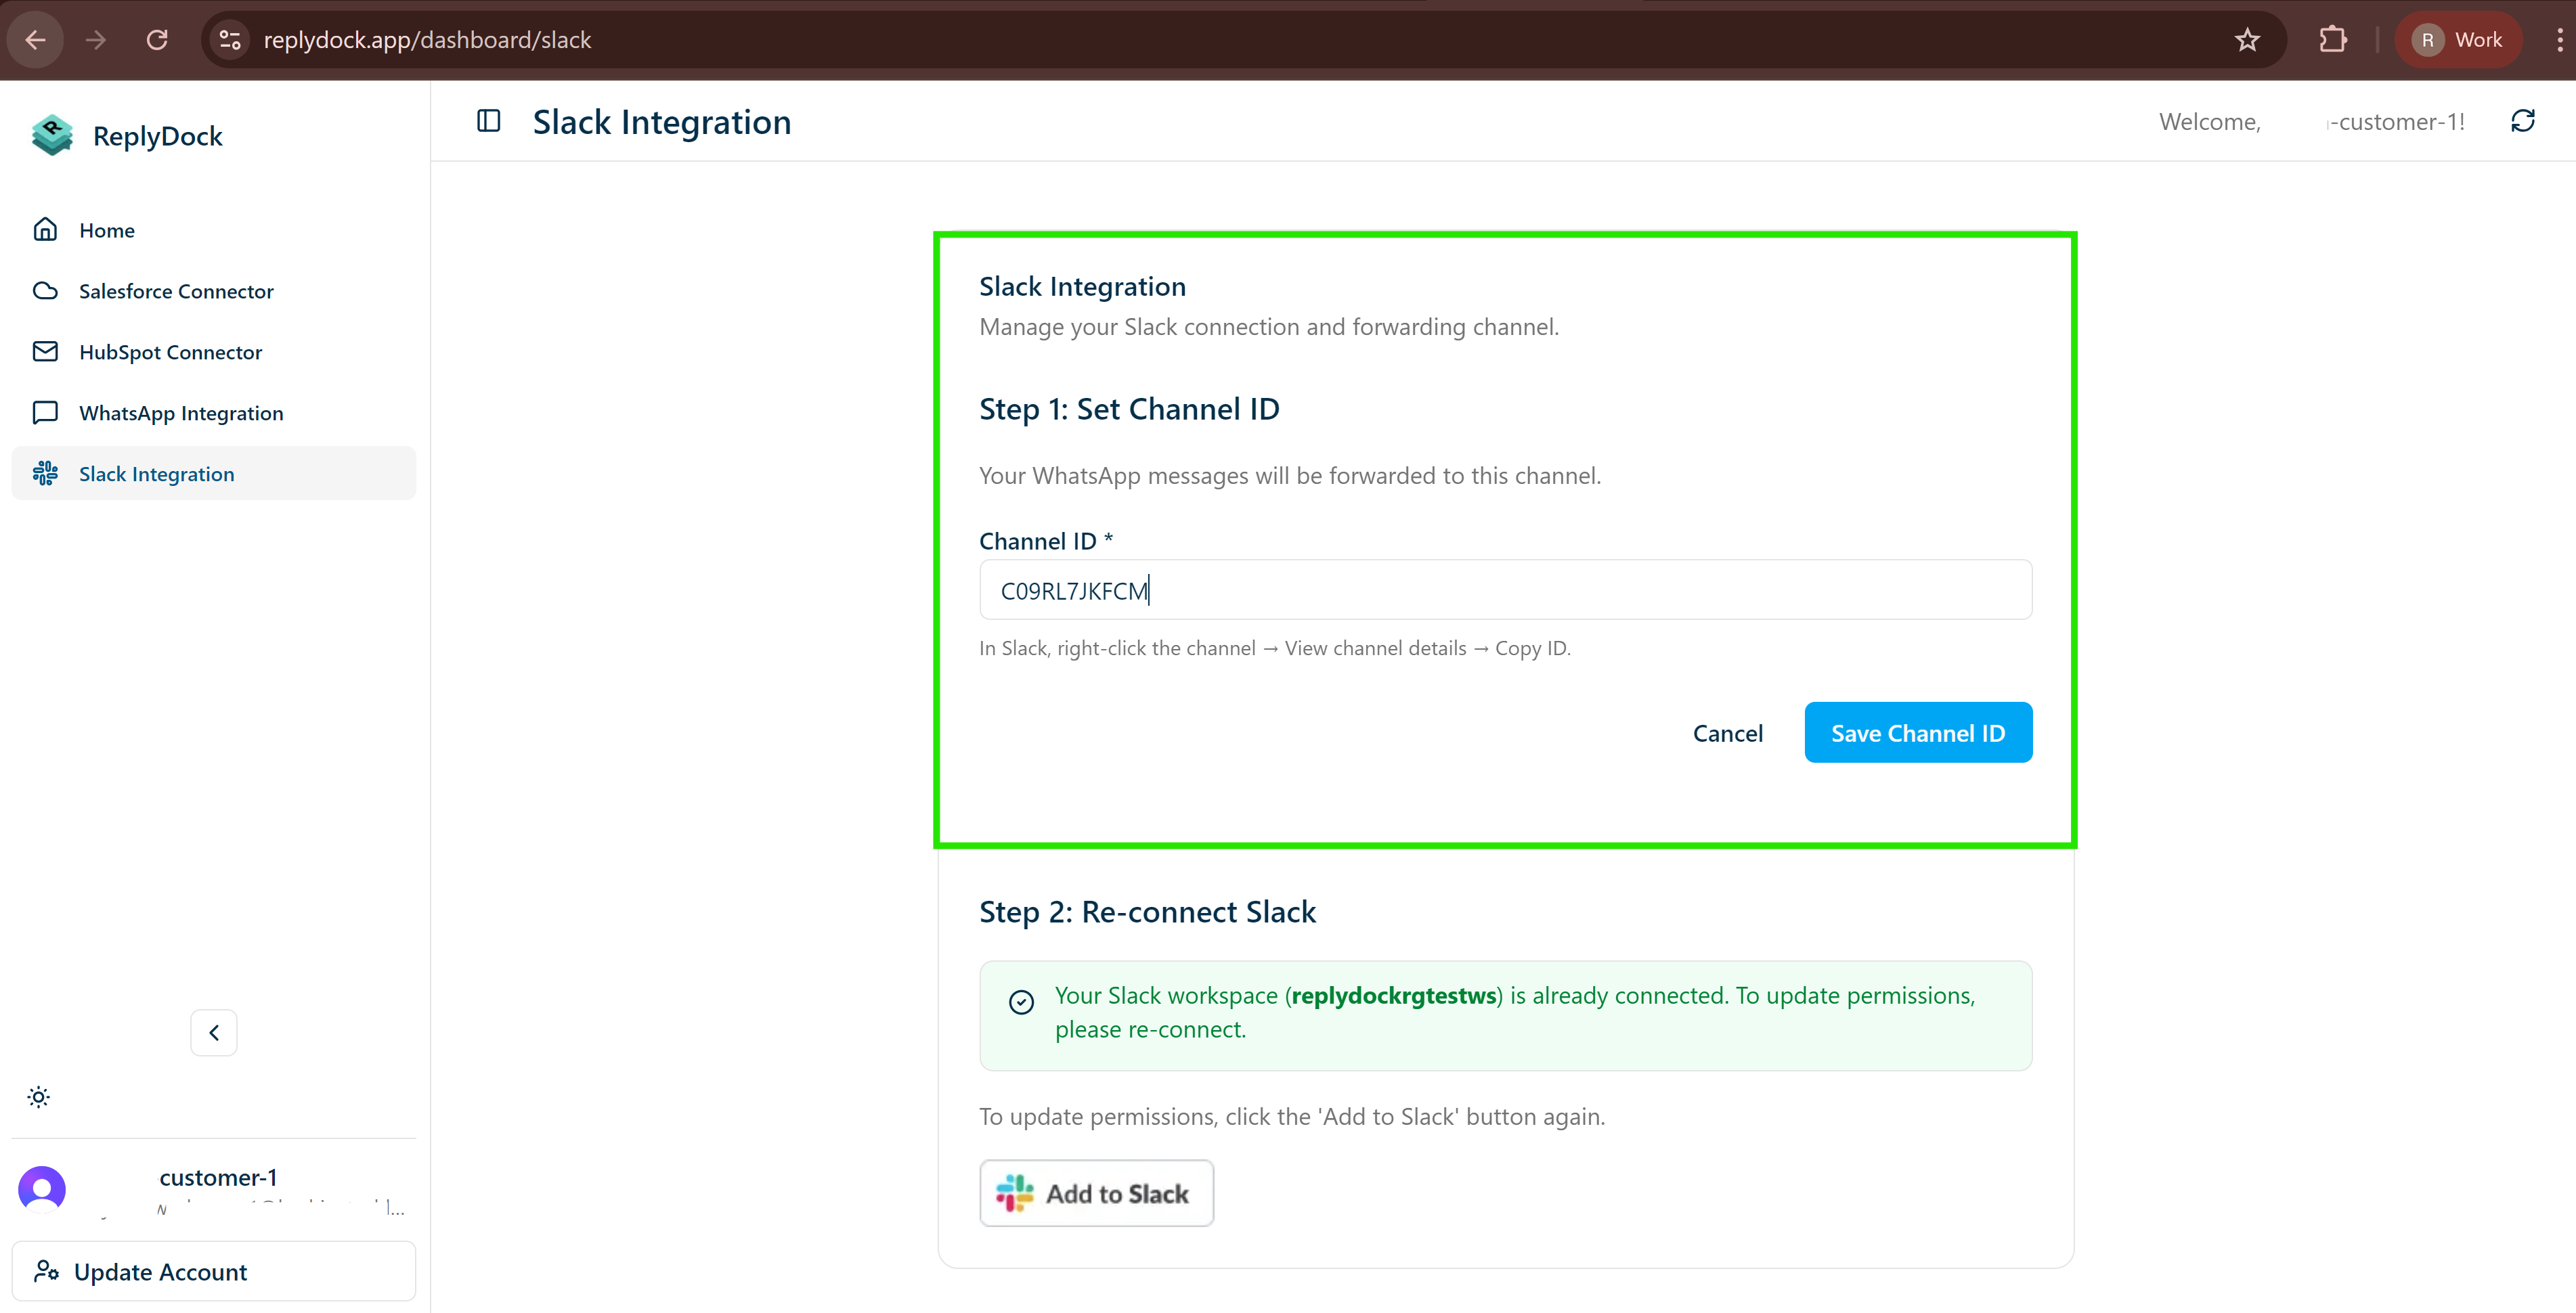Screen dimensions: 2576x1313
Task: Bookmark page with the star icon
Action: [2247, 40]
